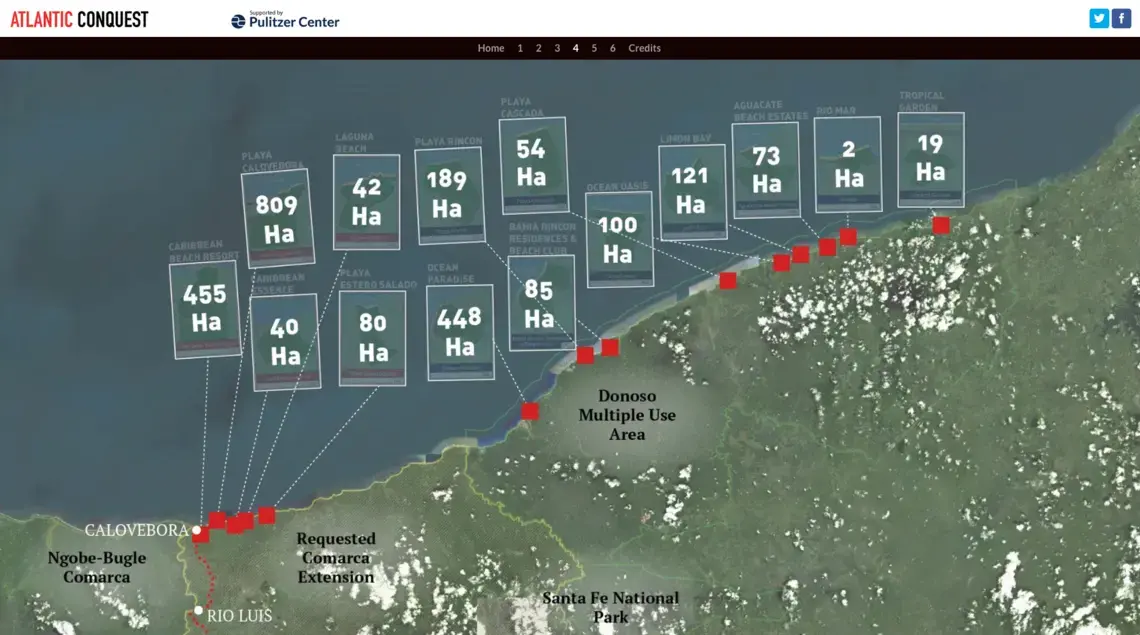Select the 54 Ha Playa Cascada card
1140x635 pixels.
click(x=533, y=164)
